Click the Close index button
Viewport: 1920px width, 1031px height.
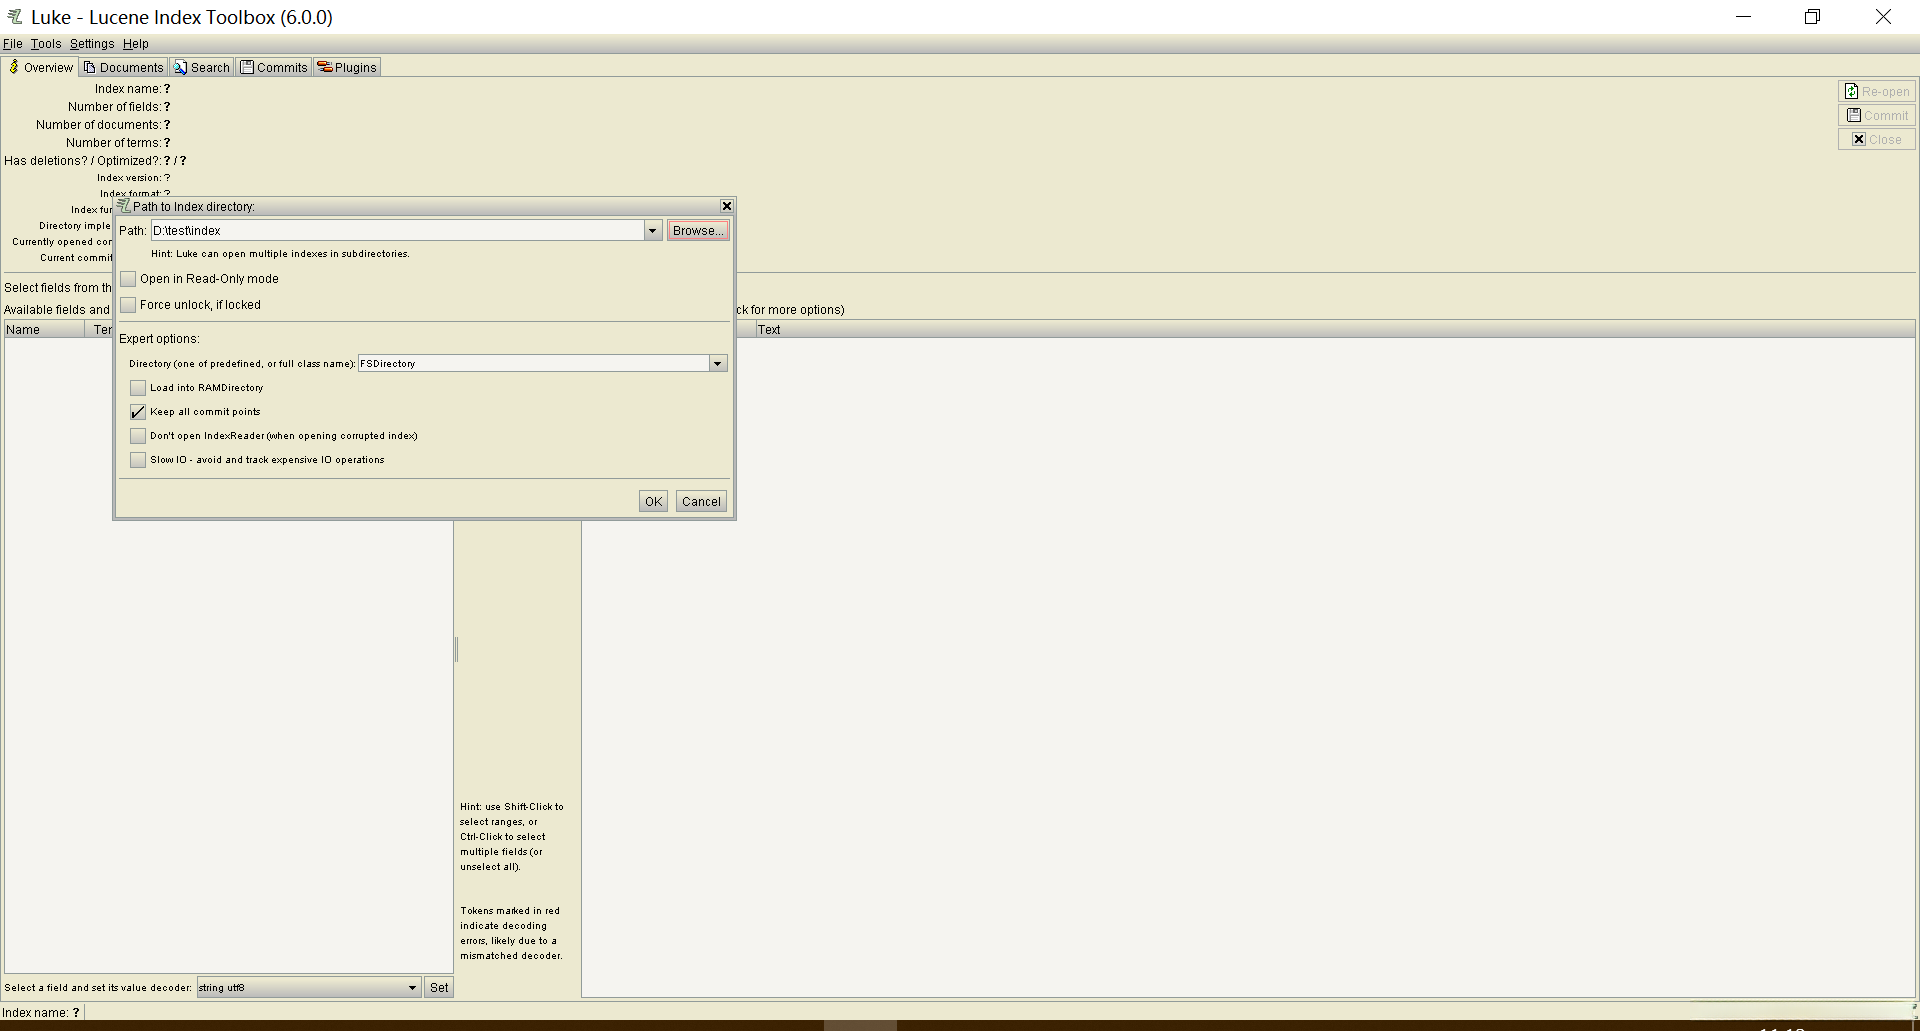[x=1877, y=139]
